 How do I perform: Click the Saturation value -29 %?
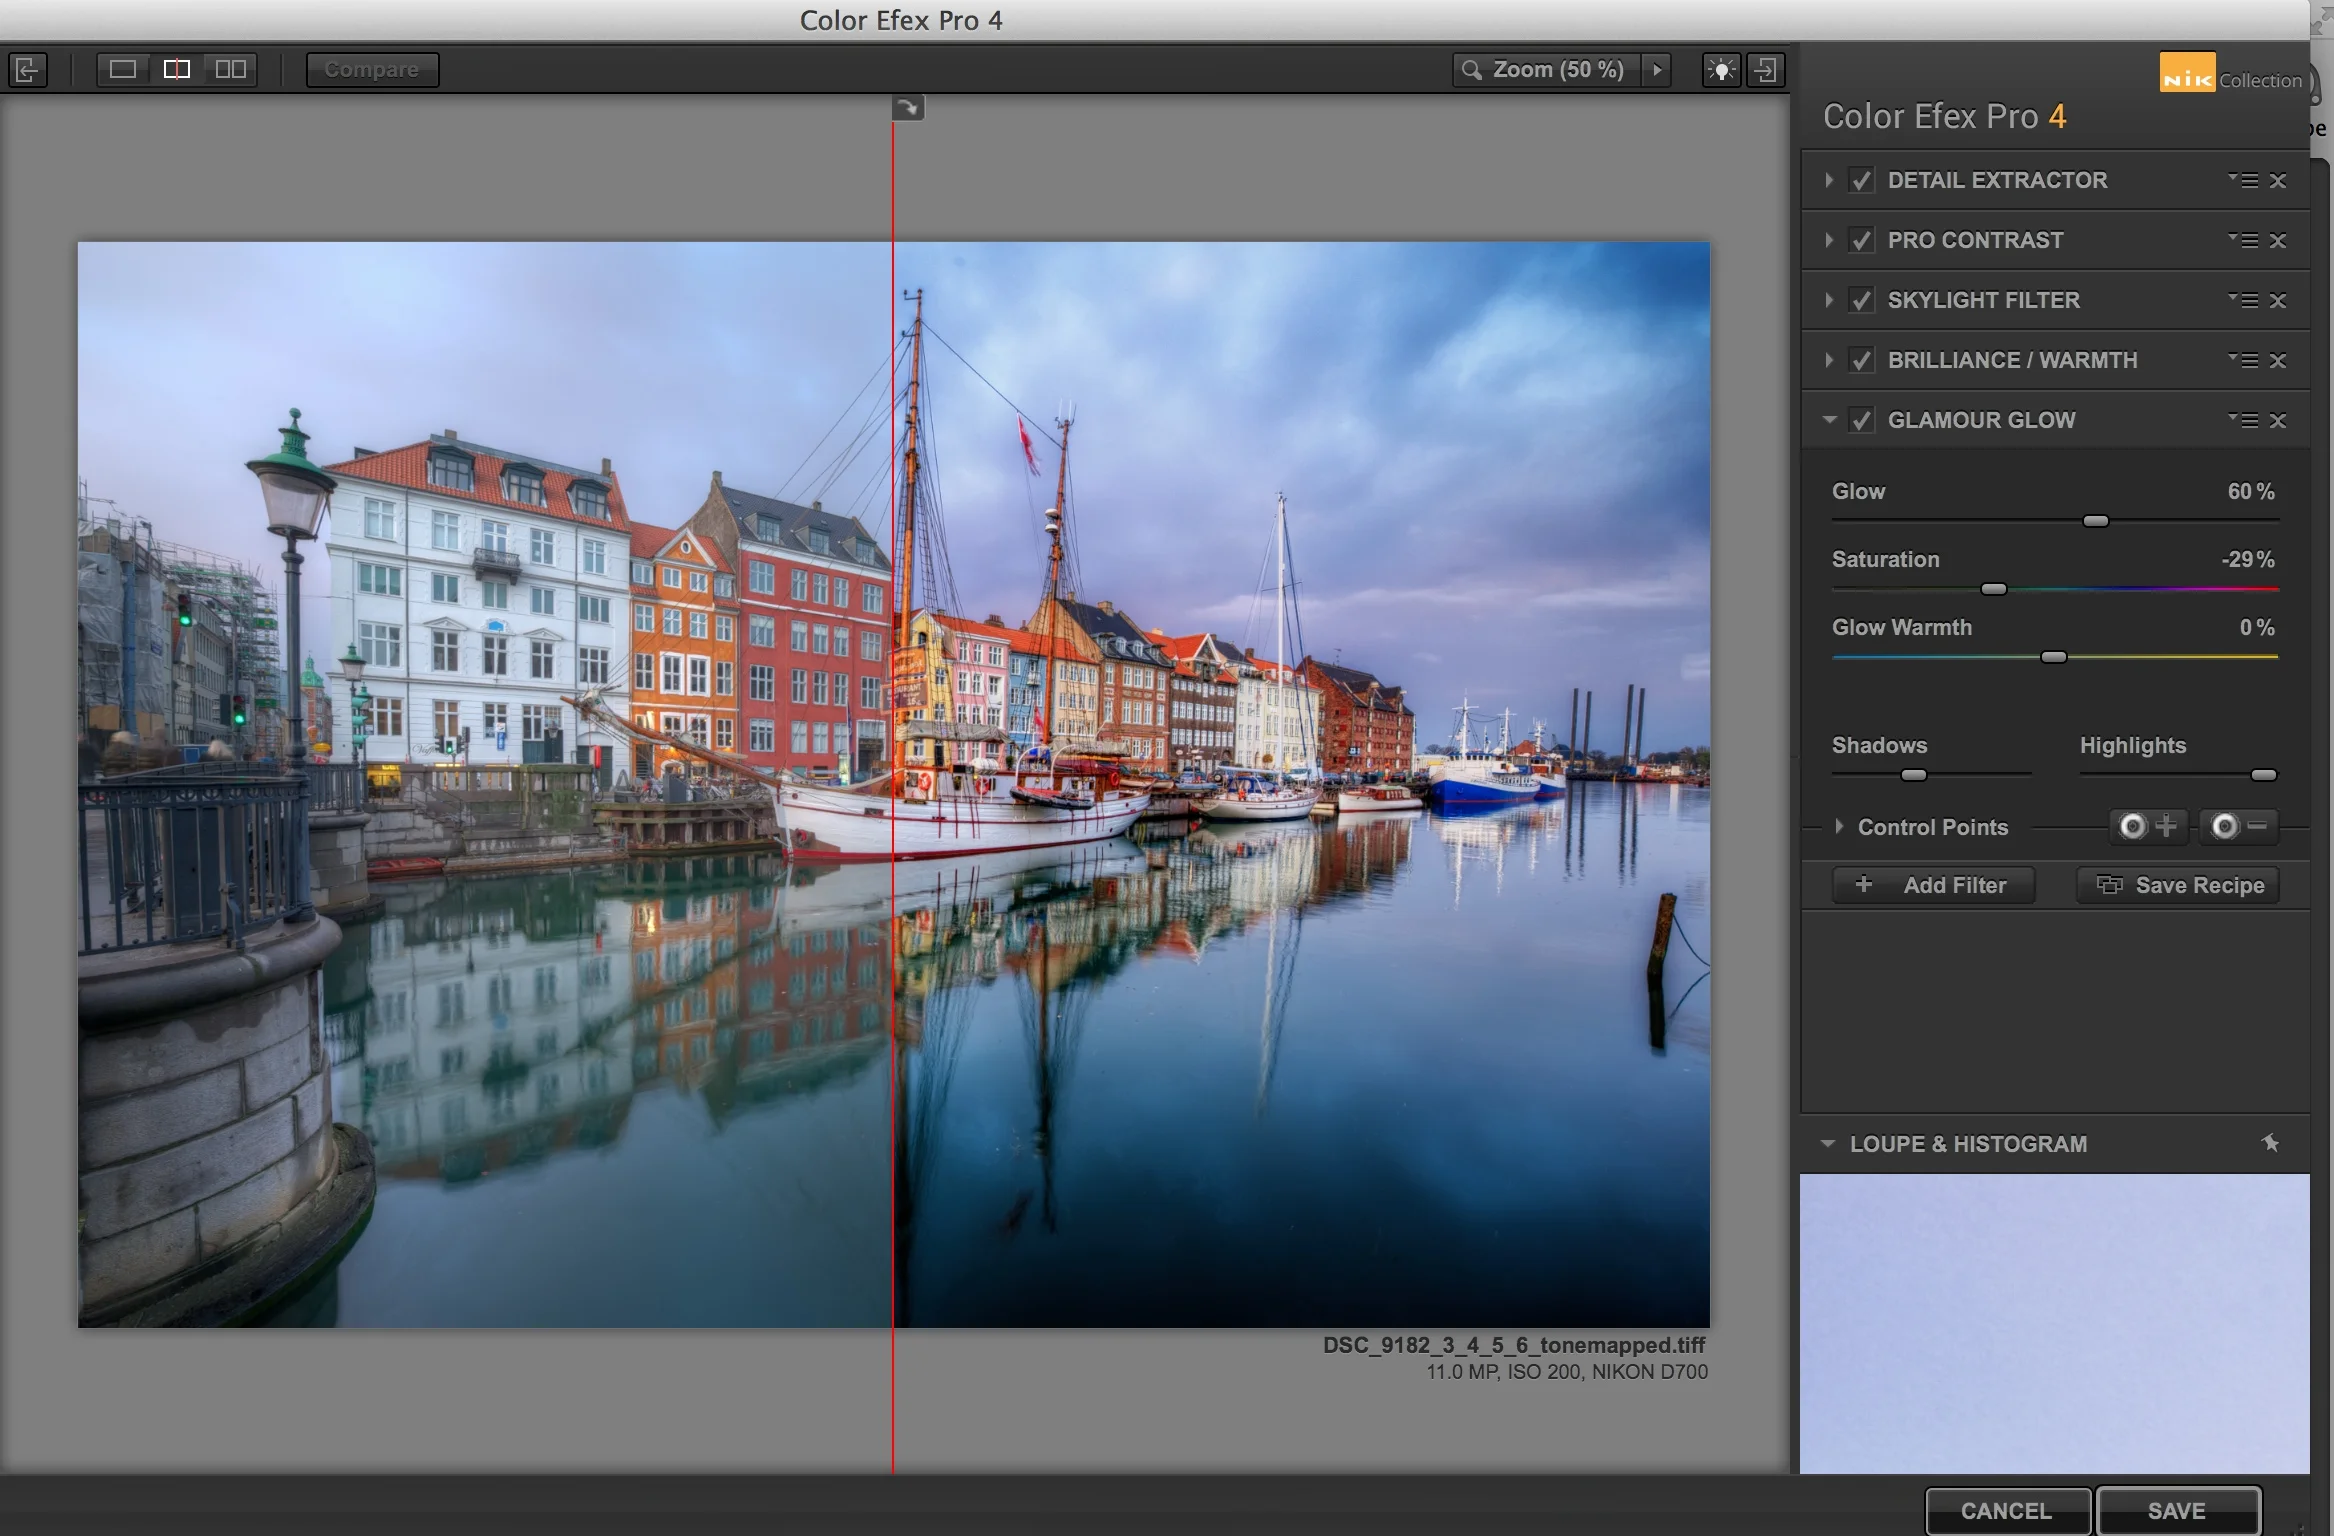pos(2247,559)
